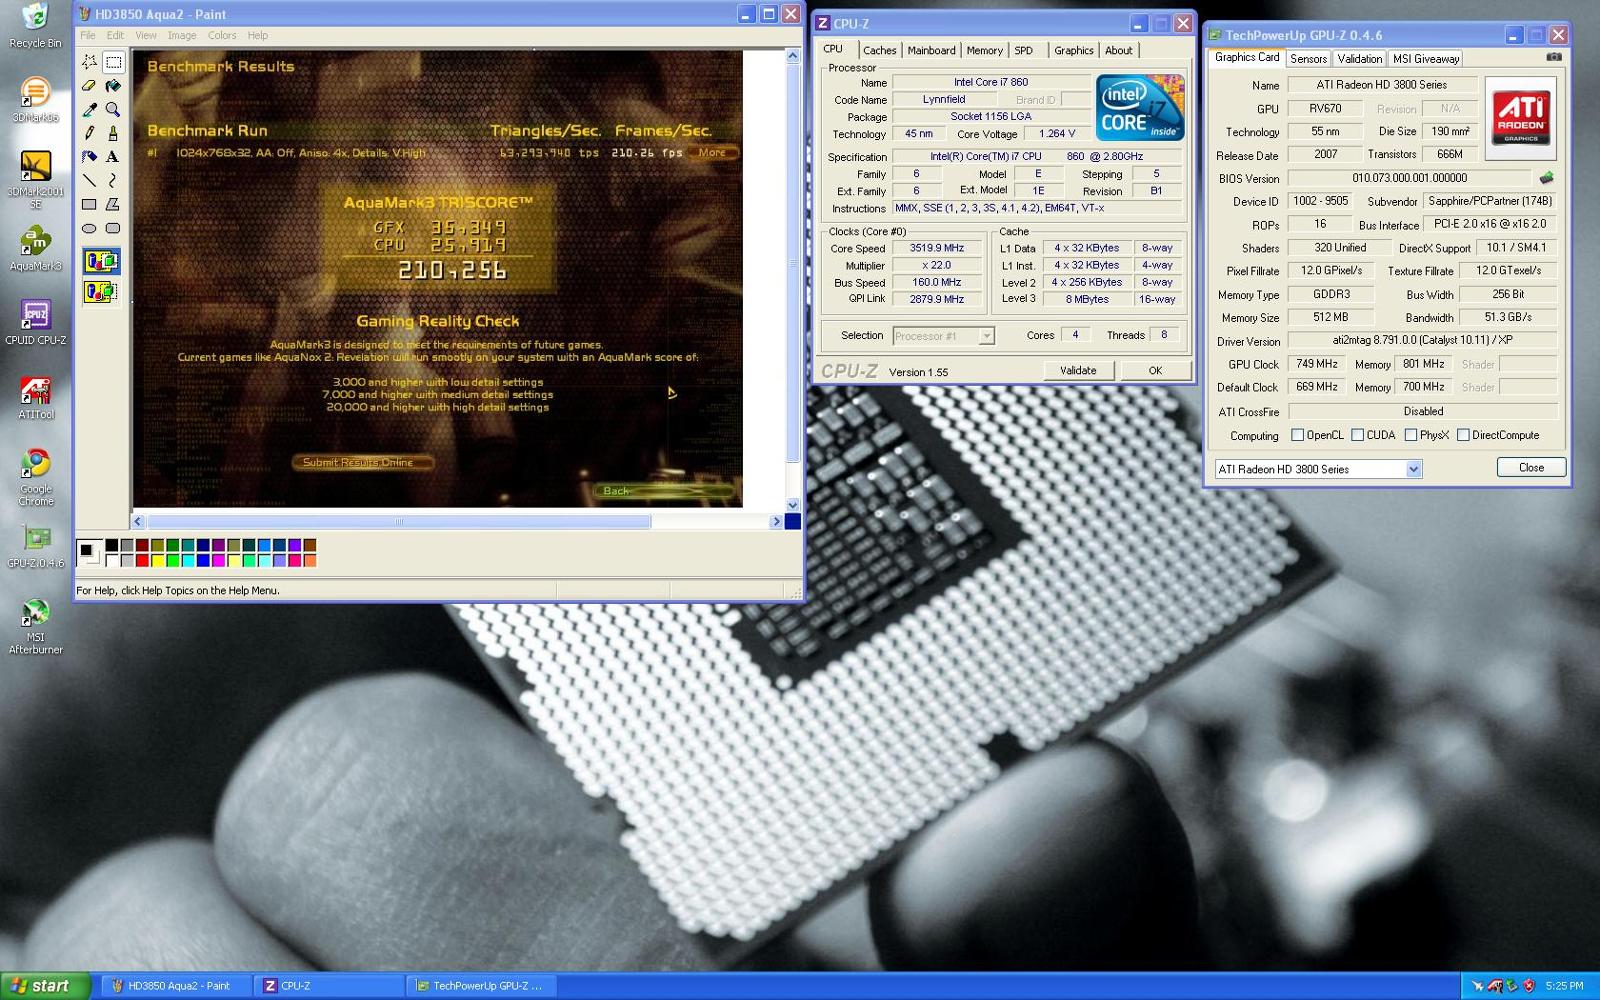Image resolution: width=1600 pixels, height=1000 pixels.
Task: Click the Paint horizontal scroll right arrow
Action: (x=776, y=521)
